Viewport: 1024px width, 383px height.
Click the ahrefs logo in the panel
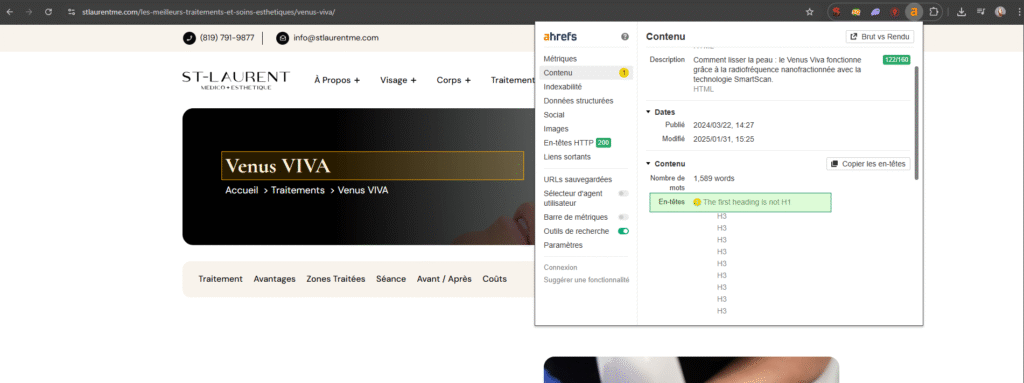coord(560,37)
